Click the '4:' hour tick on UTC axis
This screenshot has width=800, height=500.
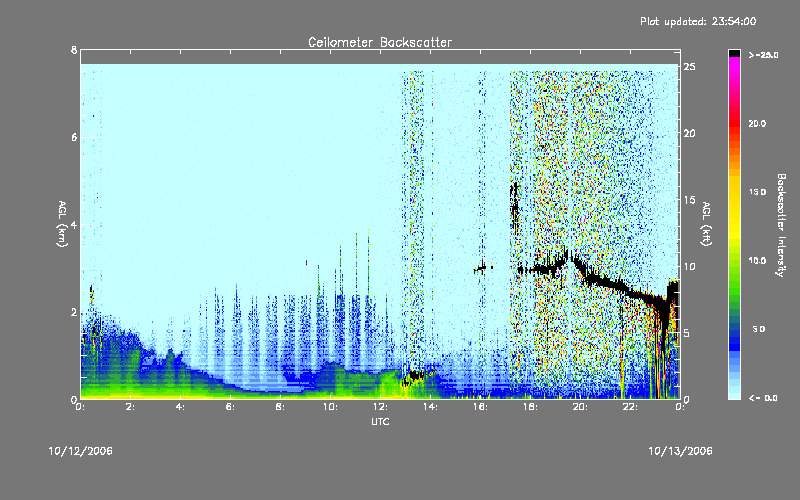tap(181, 407)
